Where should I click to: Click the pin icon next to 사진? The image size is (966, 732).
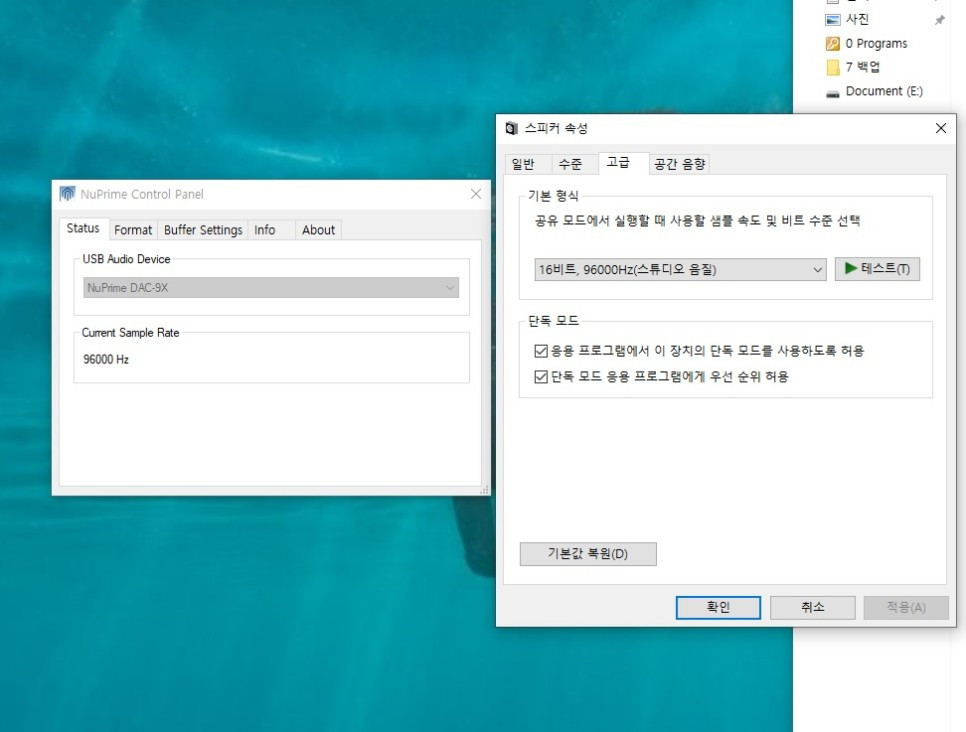click(x=940, y=20)
